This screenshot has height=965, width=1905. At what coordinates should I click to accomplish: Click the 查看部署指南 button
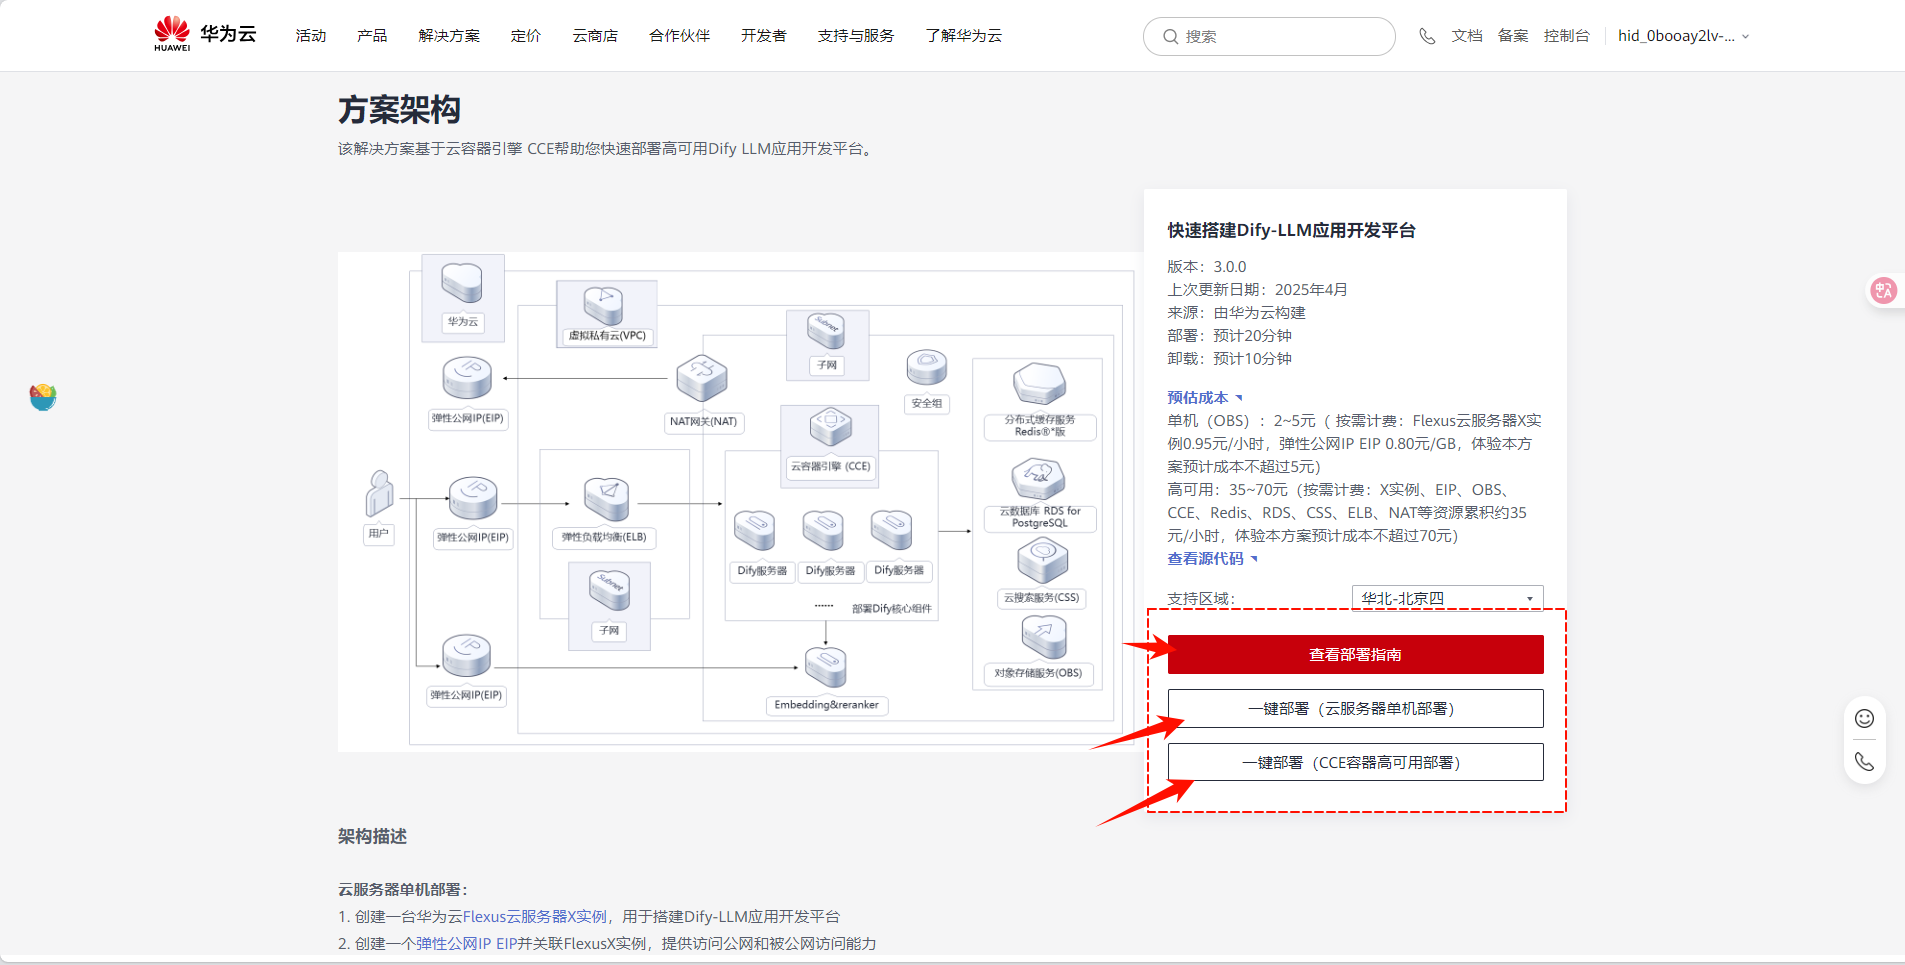[1355, 654]
